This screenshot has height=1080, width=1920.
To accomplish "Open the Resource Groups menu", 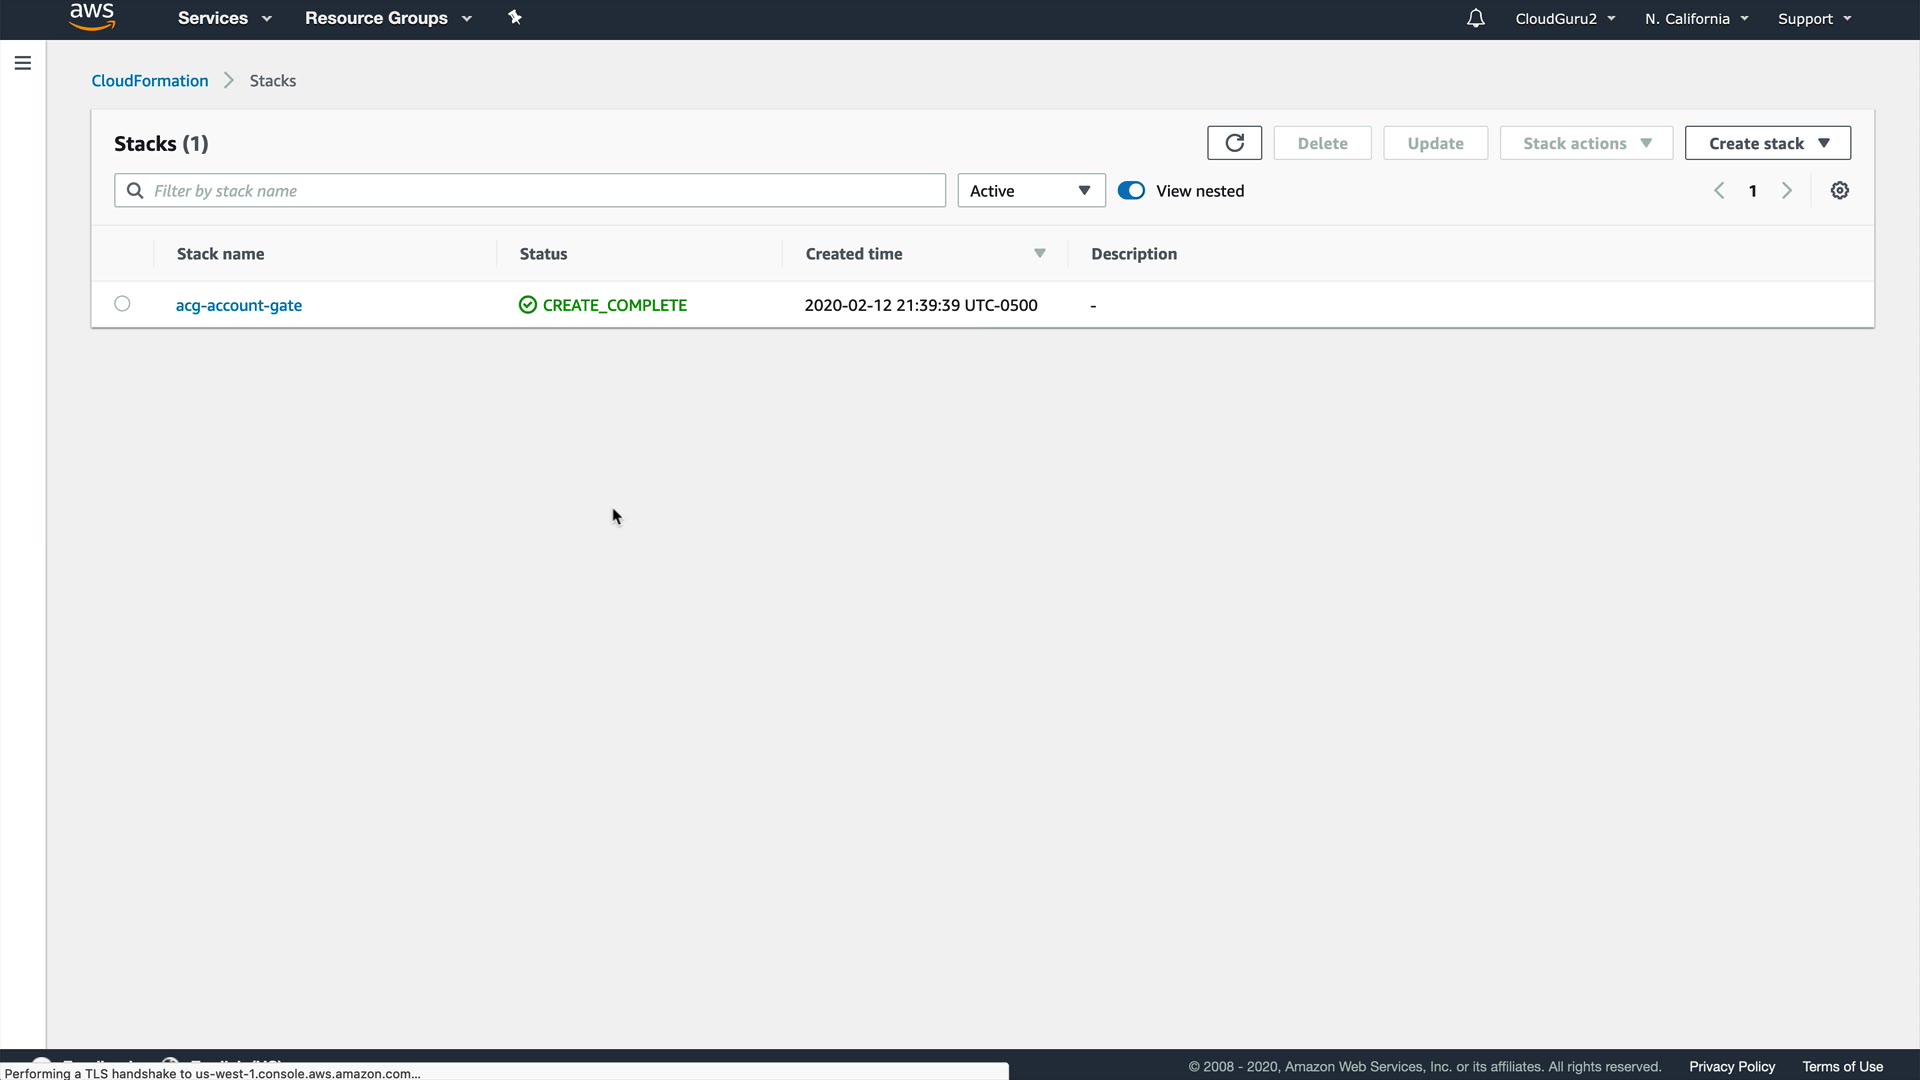I will pos(388,18).
